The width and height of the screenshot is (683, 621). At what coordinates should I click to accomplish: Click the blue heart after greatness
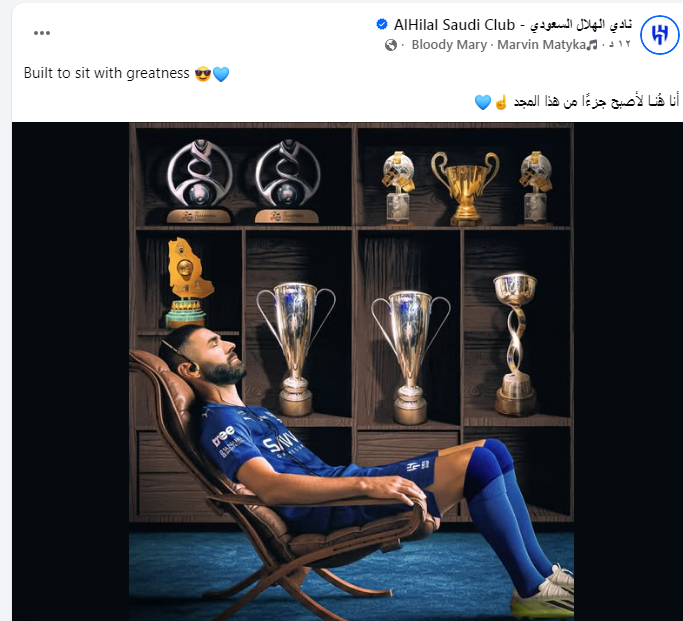pyautogui.click(x=221, y=74)
